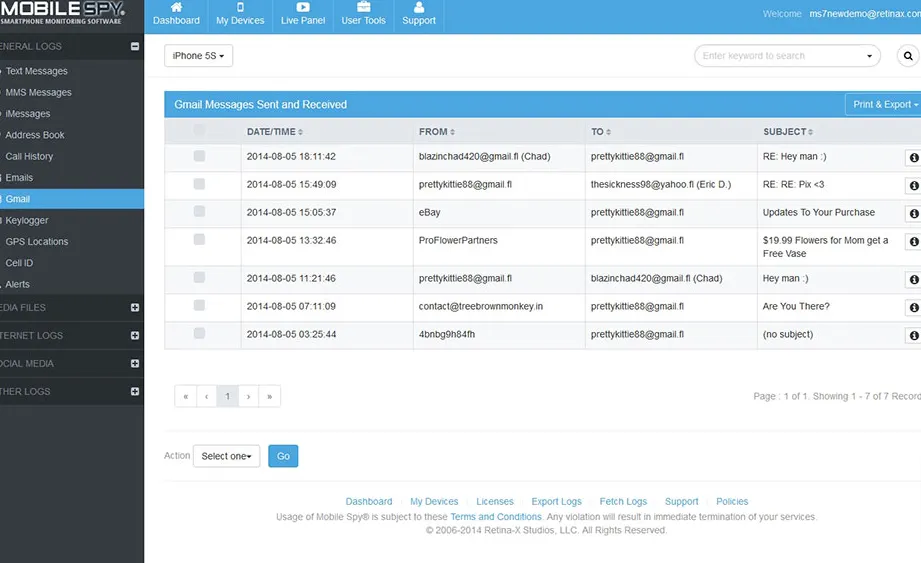Click the User Tools briefcase icon
This screenshot has height=563, width=921.
(x=364, y=7)
